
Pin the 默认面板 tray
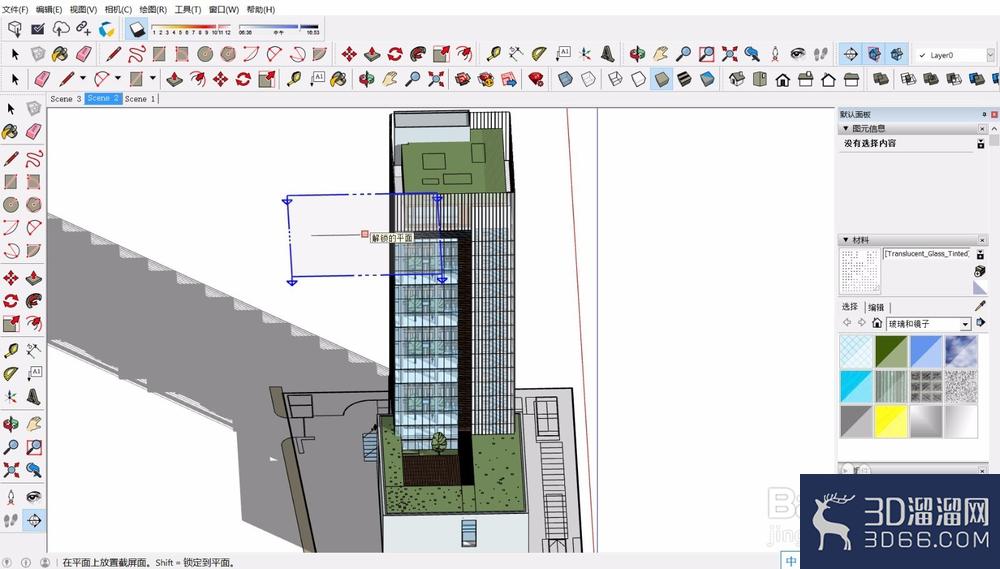tap(984, 115)
